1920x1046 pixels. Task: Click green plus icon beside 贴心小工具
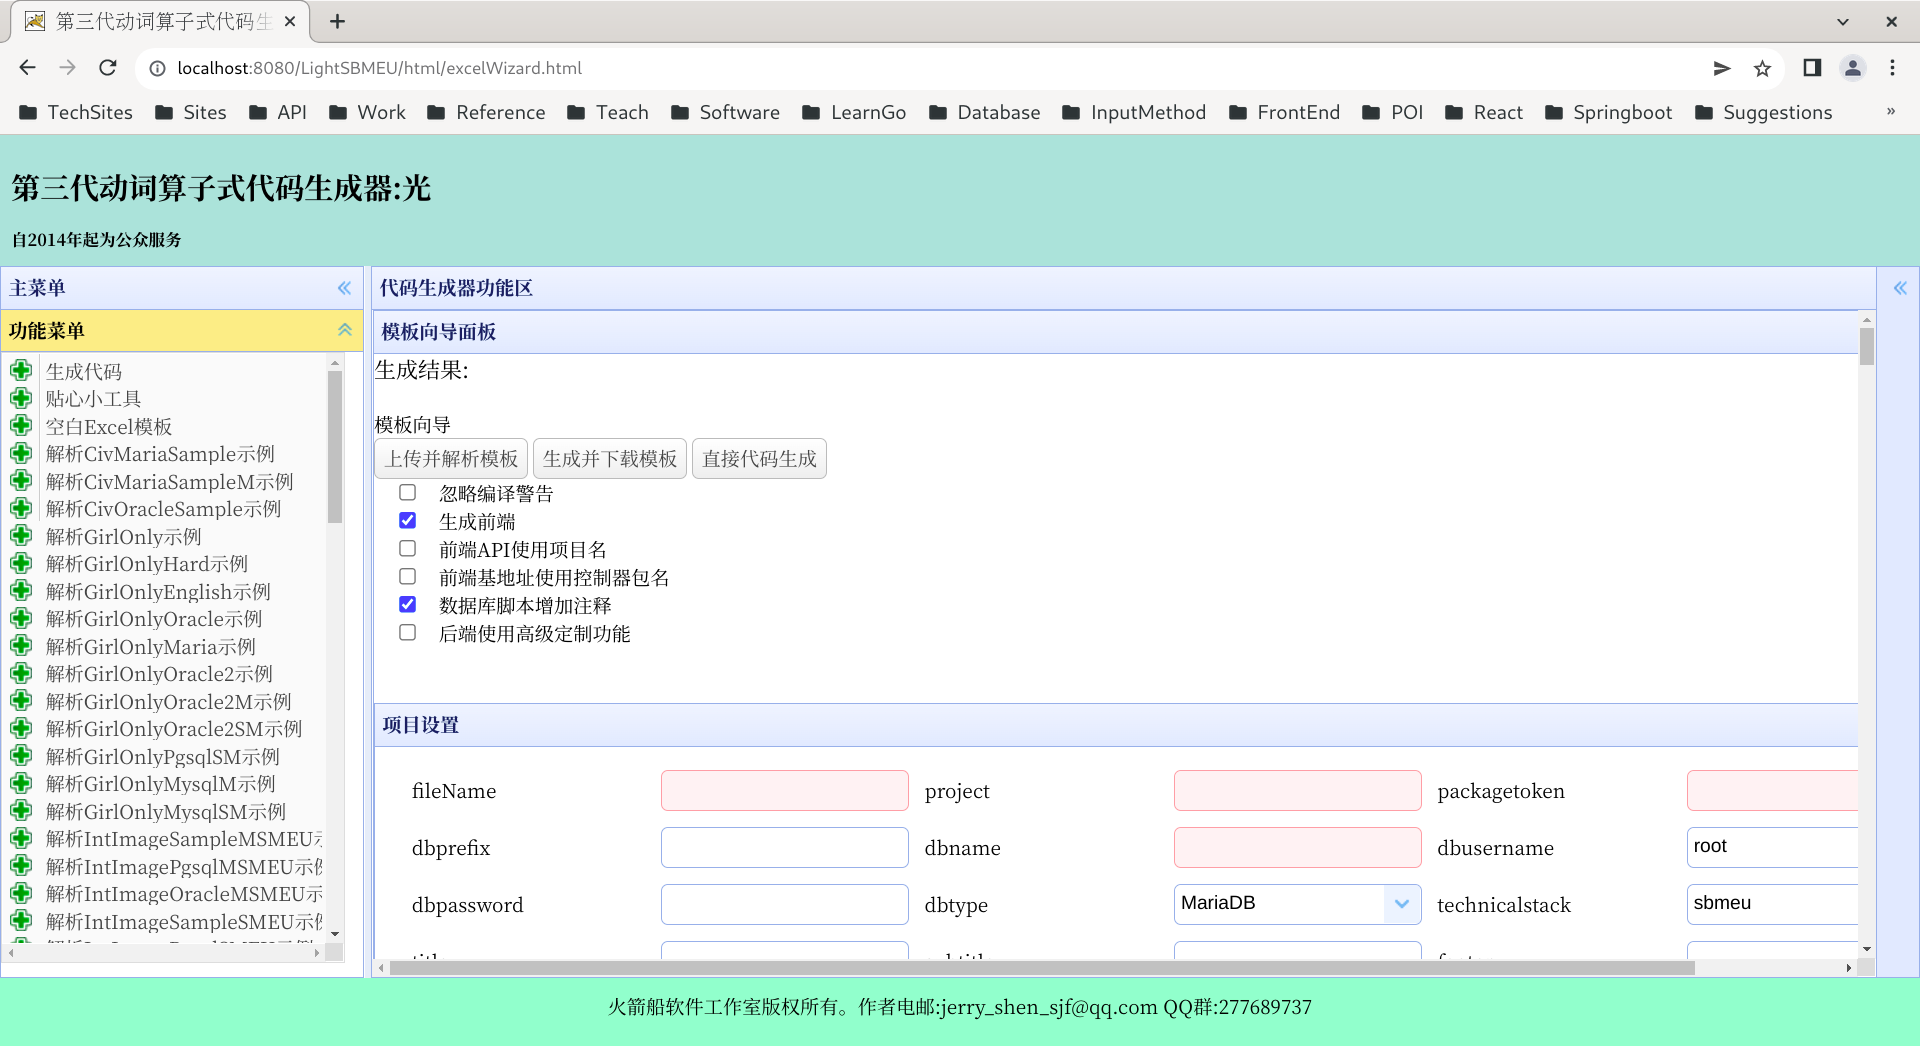tap(21, 398)
